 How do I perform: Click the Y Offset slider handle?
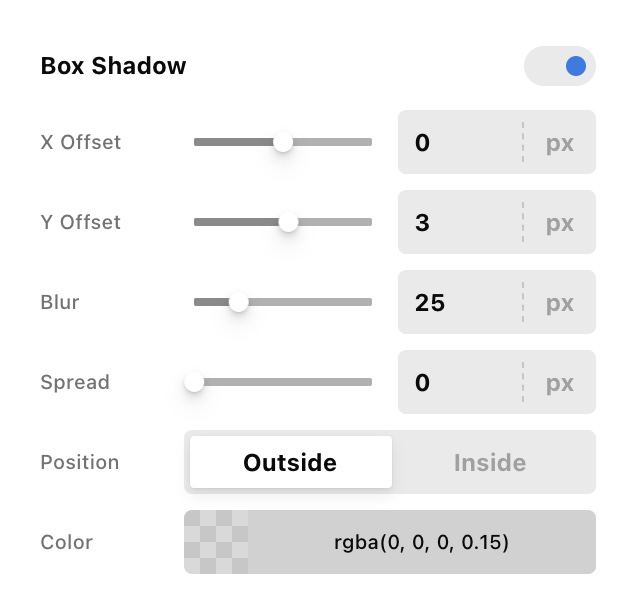[x=288, y=223]
